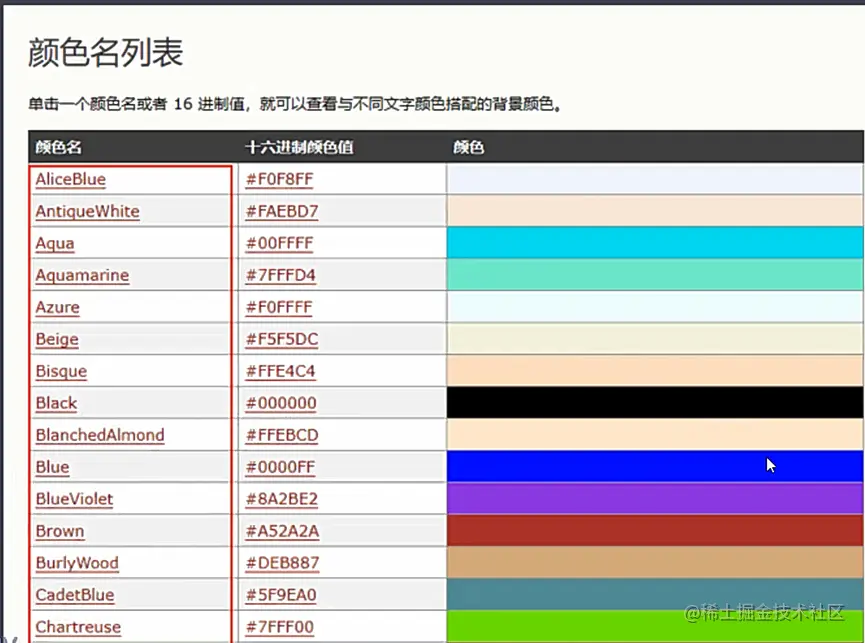
Task: Click the 颜色 column header
Action: [468, 147]
